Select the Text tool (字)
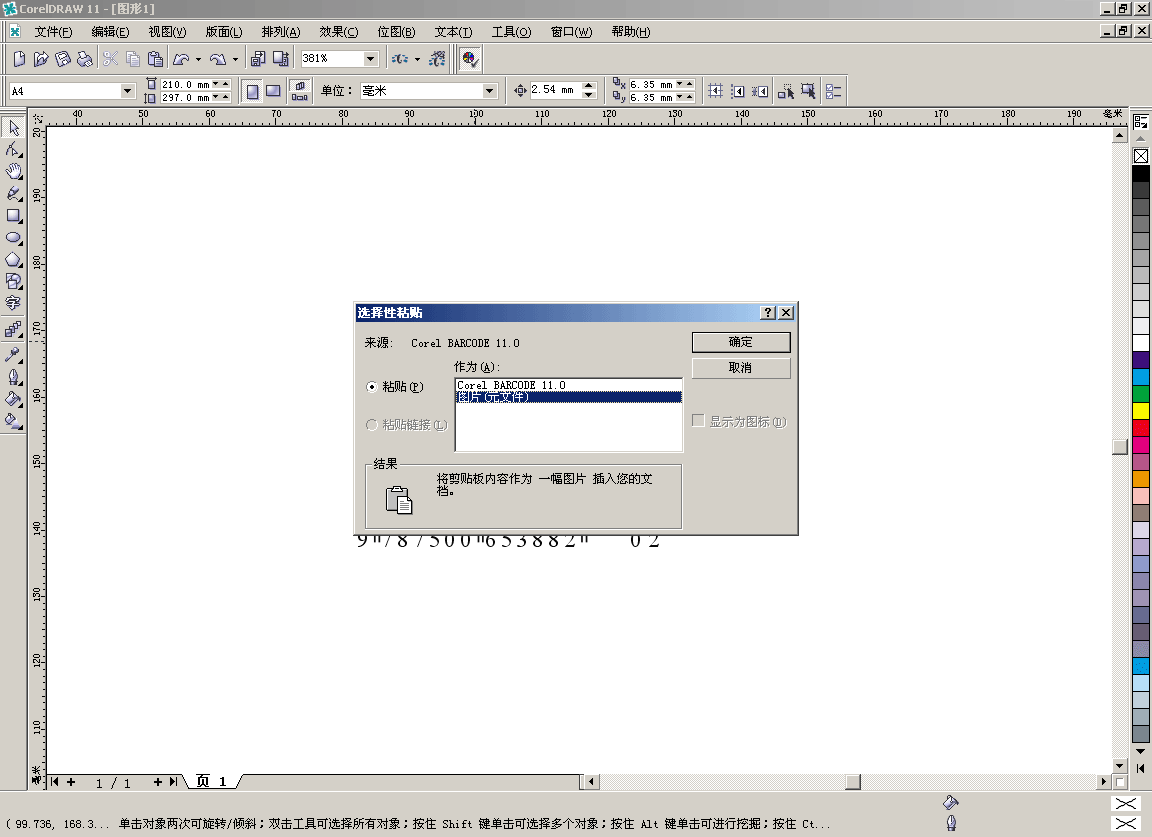The width and height of the screenshot is (1152, 837). (13, 303)
